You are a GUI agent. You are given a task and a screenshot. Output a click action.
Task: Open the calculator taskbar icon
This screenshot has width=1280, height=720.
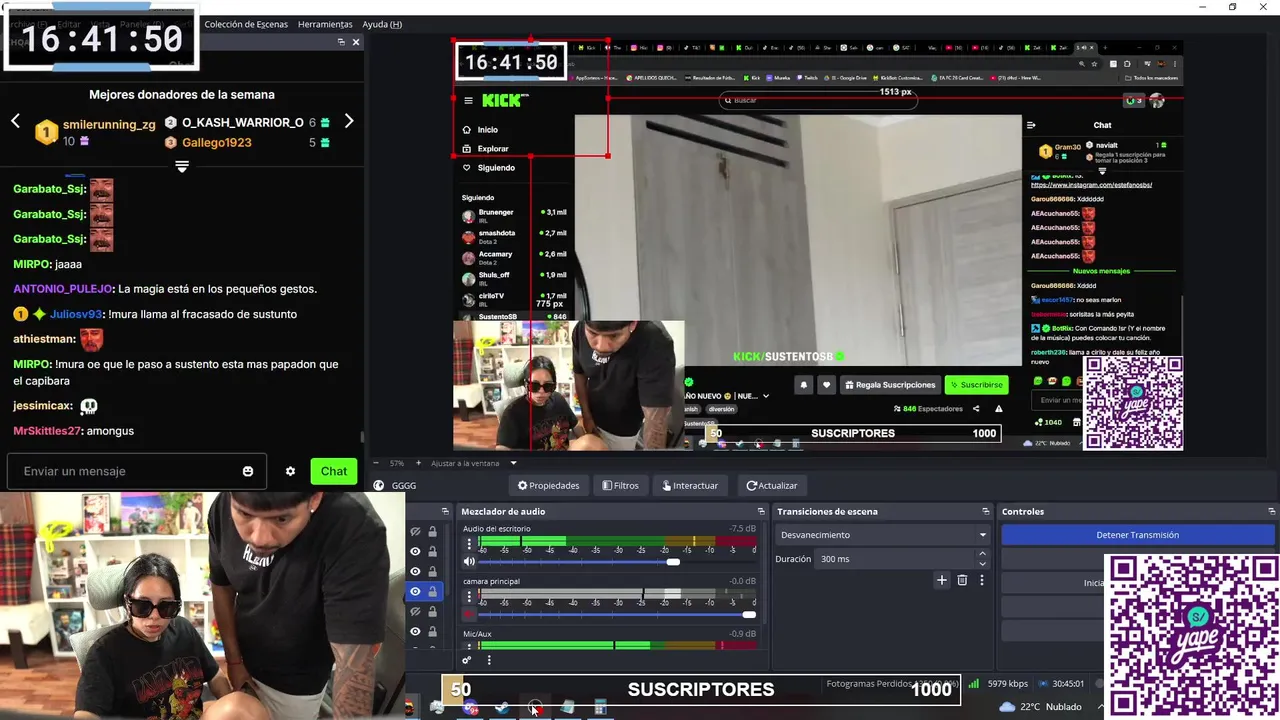pos(600,708)
